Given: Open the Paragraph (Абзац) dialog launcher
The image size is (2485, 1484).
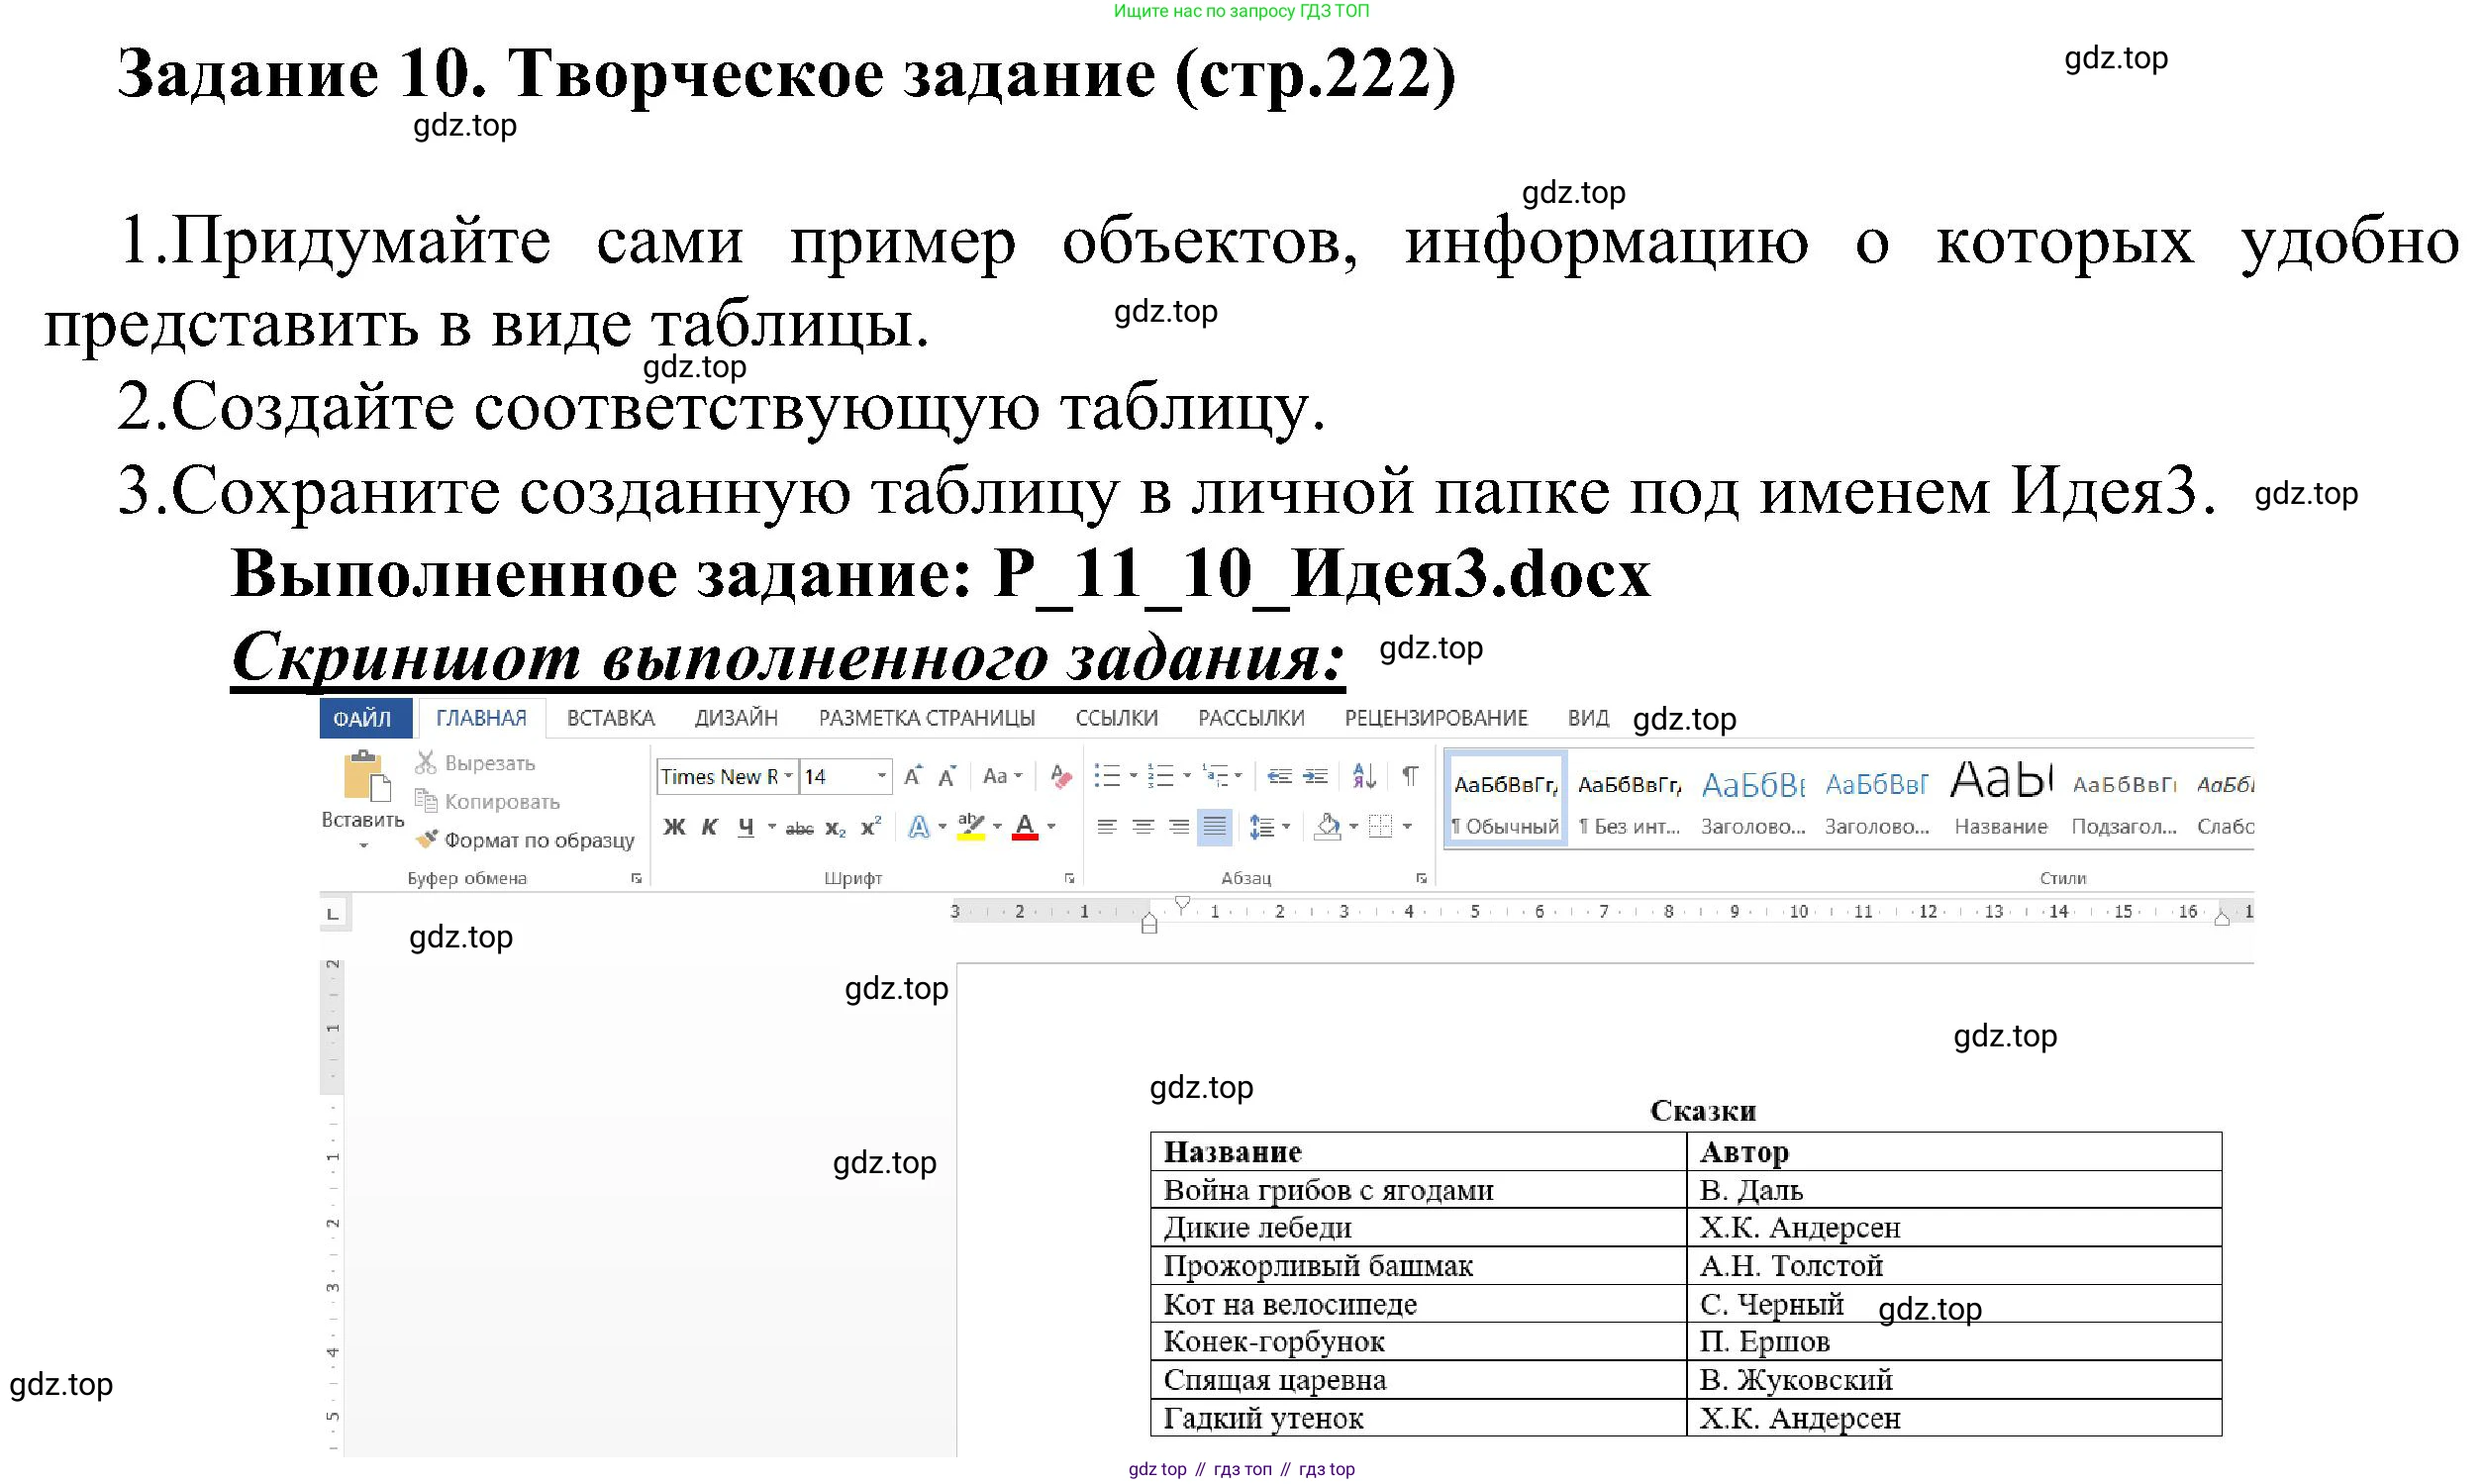Looking at the screenshot, I should [x=1421, y=879].
